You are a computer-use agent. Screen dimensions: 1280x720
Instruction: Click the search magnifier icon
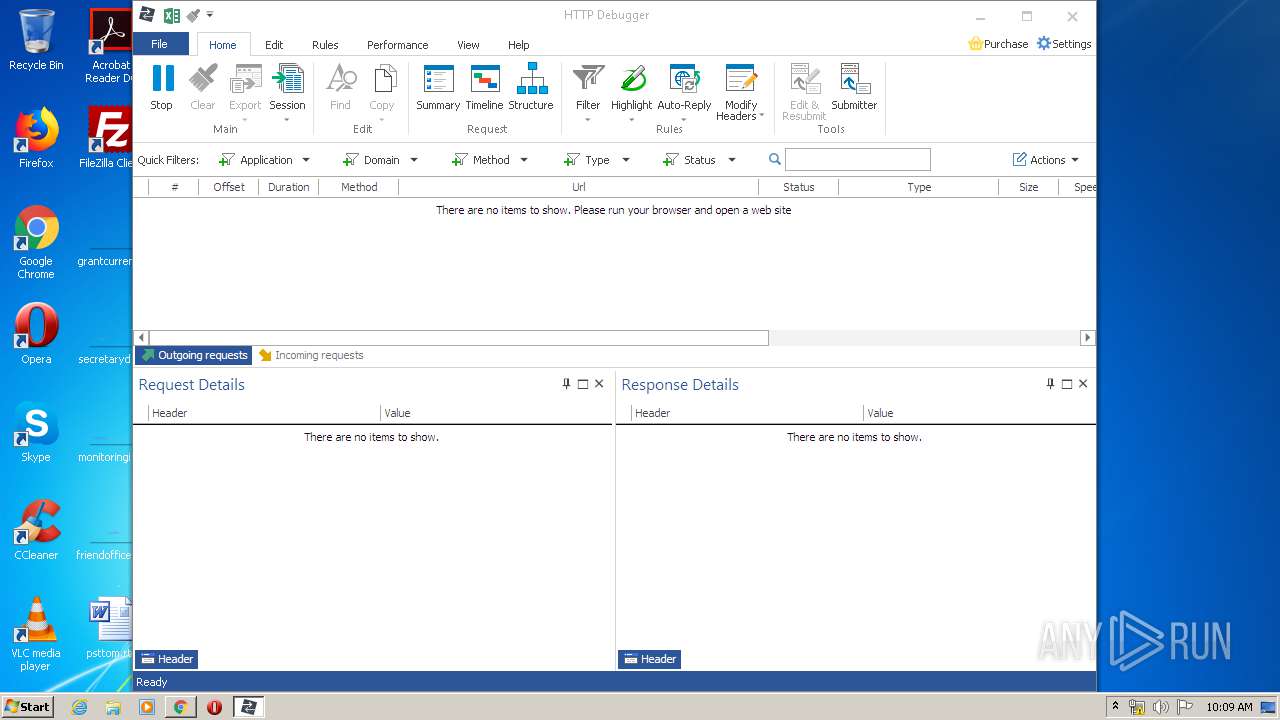(x=775, y=159)
